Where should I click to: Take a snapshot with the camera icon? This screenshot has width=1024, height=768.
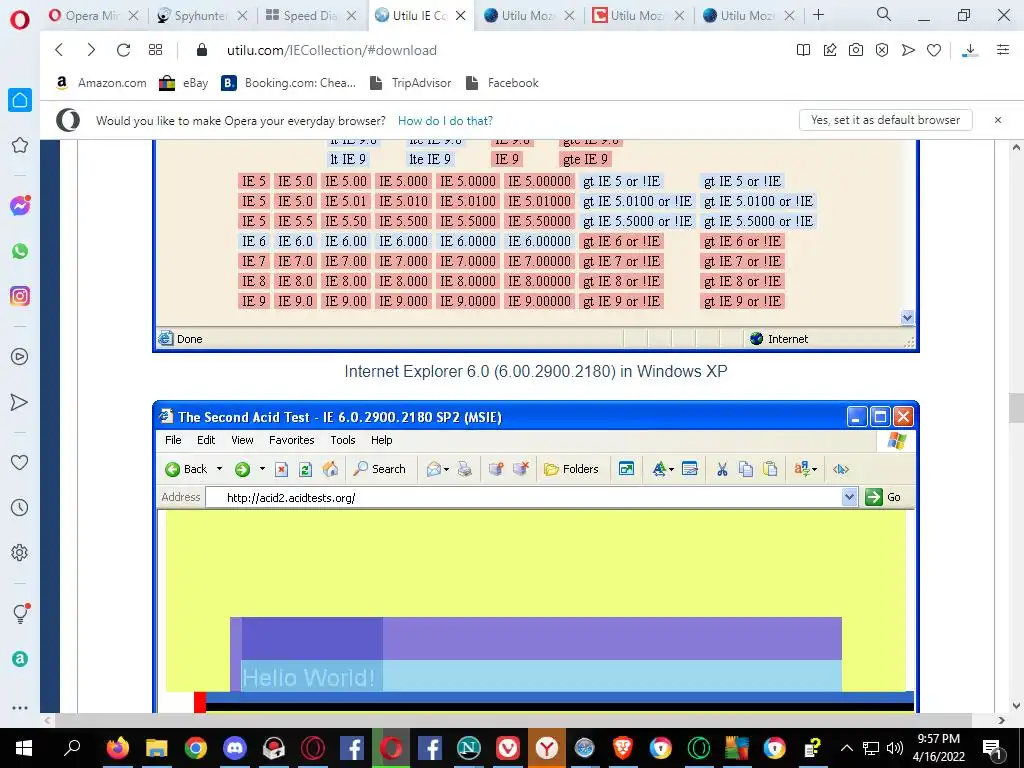tap(856, 50)
